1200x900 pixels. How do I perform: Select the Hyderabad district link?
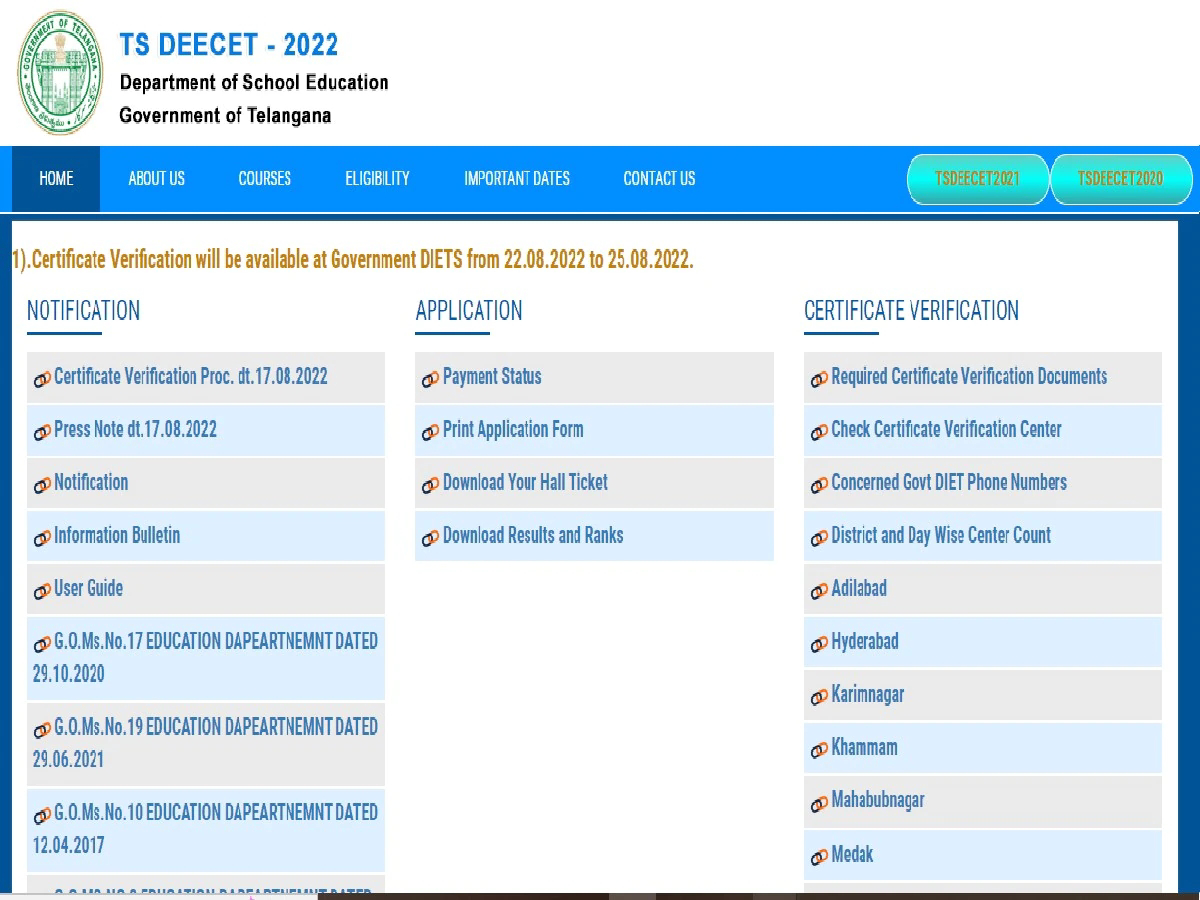(865, 642)
